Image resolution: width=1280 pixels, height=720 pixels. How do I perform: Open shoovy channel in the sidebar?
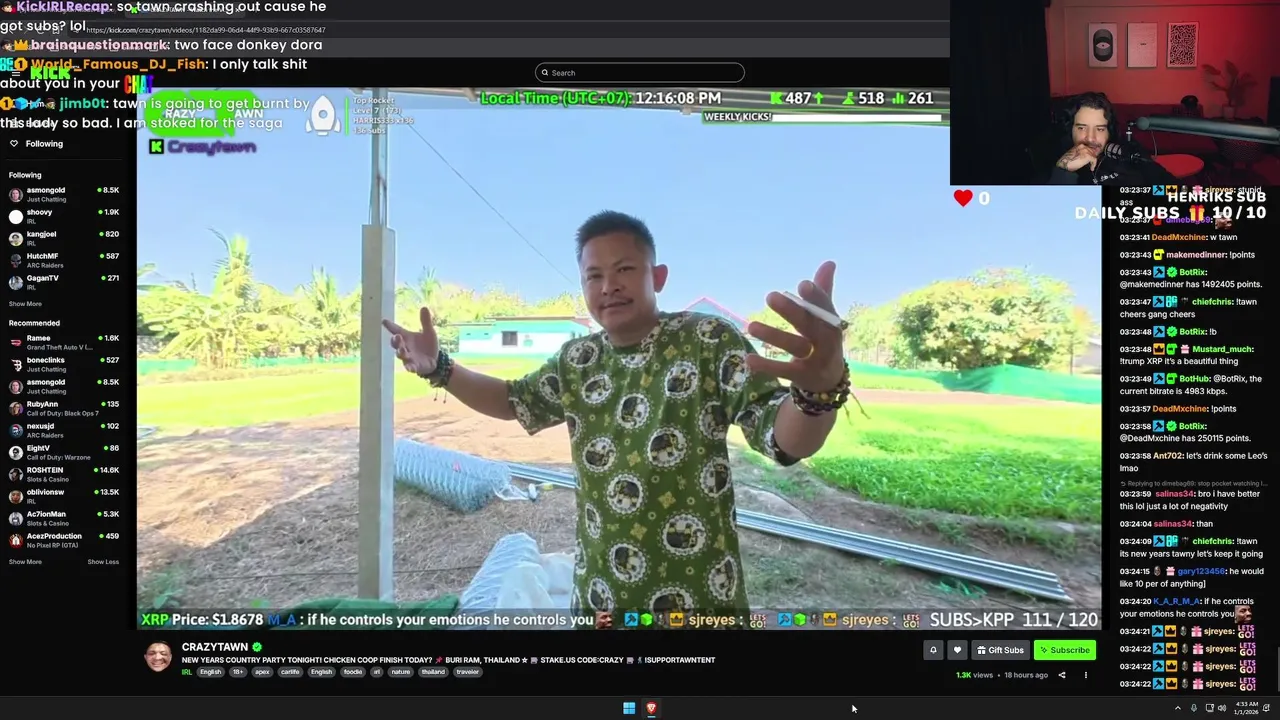pyautogui.click(x=64, y=216)
